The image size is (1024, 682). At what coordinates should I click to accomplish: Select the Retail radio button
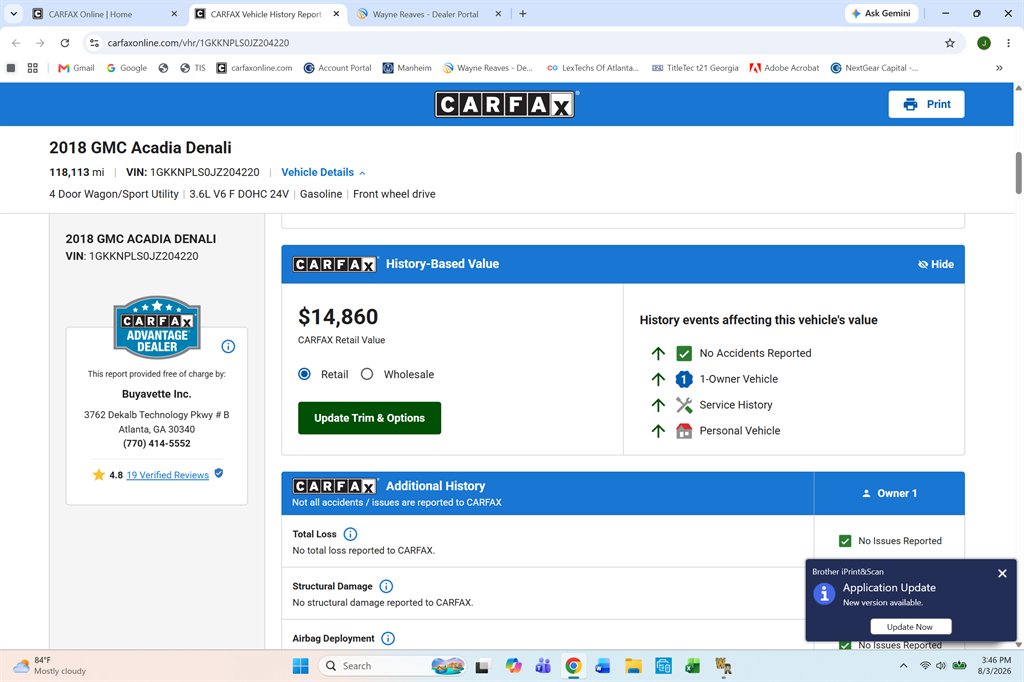tap(304, 374)
